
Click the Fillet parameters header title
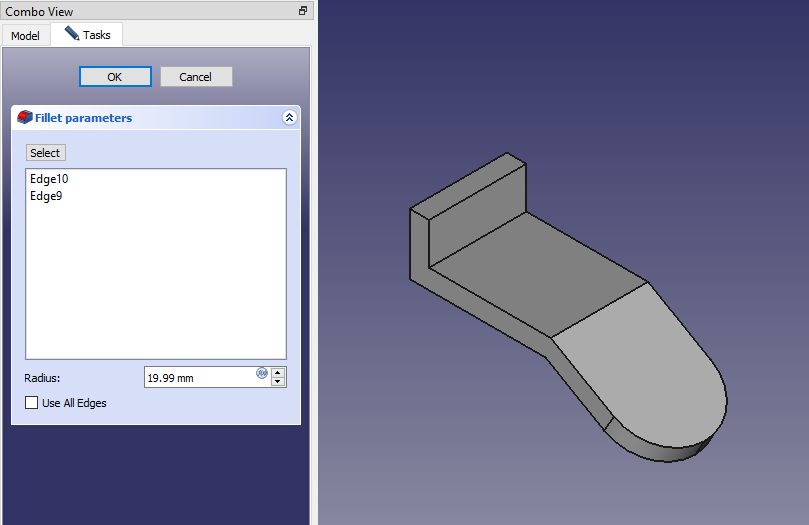pyautogui.click(x=83, y=118)
